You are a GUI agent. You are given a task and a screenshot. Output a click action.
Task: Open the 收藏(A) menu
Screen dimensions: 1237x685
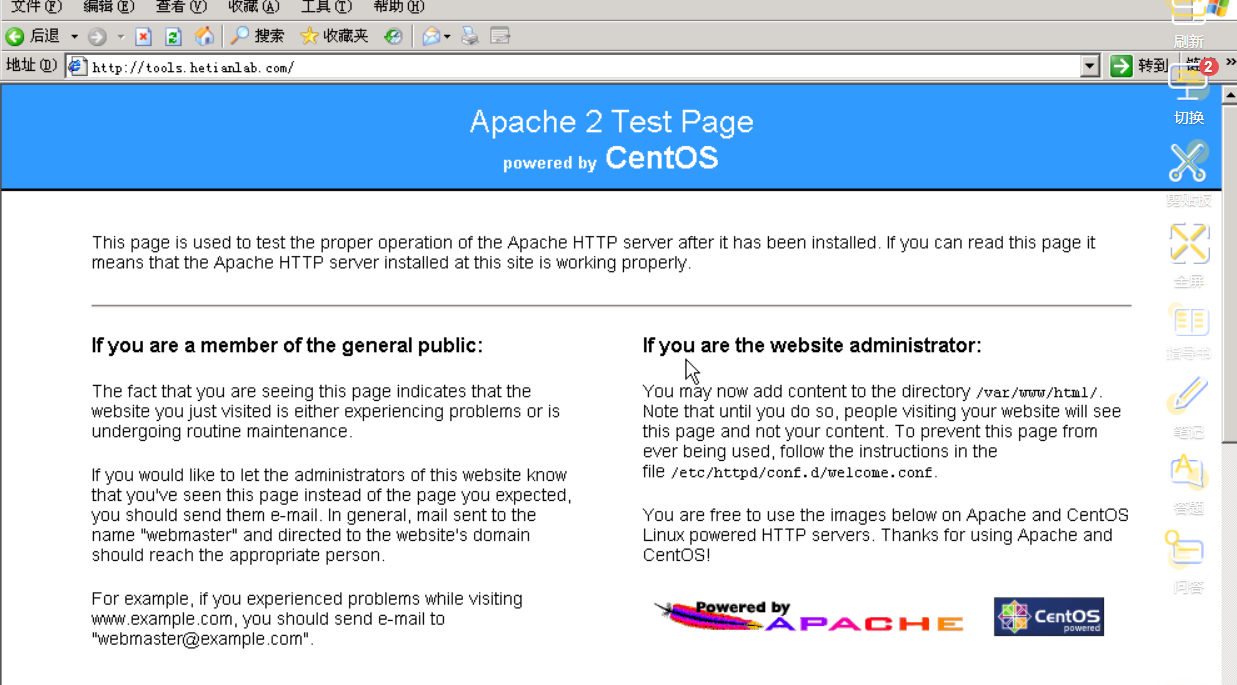tap(254, 7)
